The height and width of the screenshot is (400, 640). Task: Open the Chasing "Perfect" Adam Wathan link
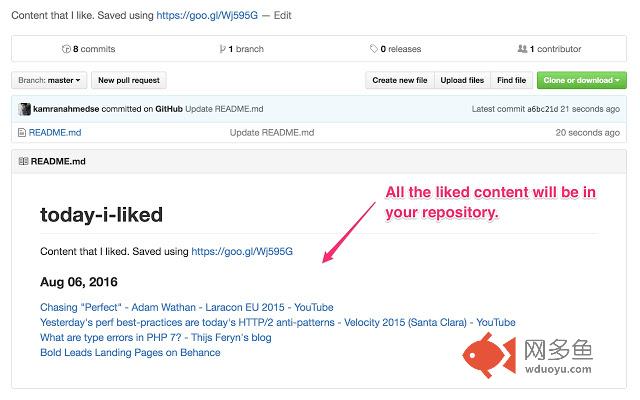coord(187,307)
